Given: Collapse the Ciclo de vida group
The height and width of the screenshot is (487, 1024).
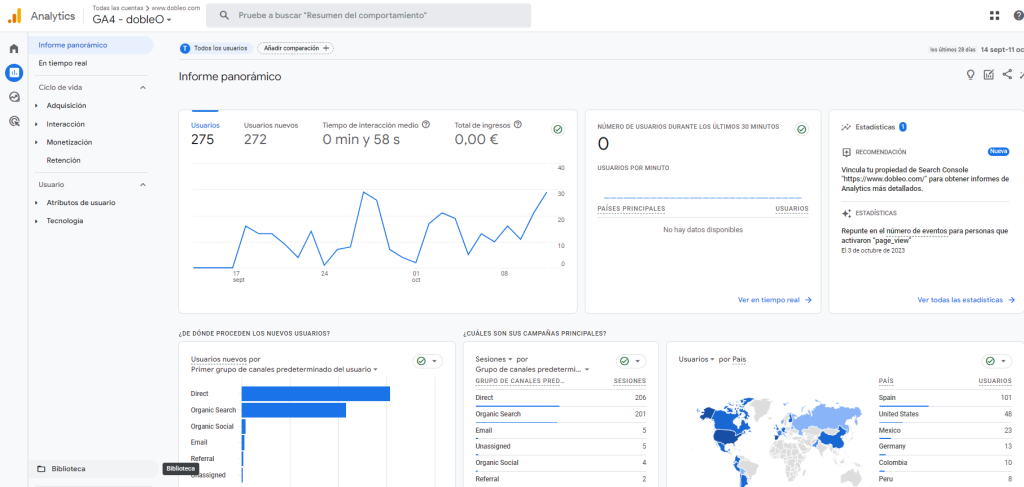Looking at the screenshot, I should tap(142, 87).
